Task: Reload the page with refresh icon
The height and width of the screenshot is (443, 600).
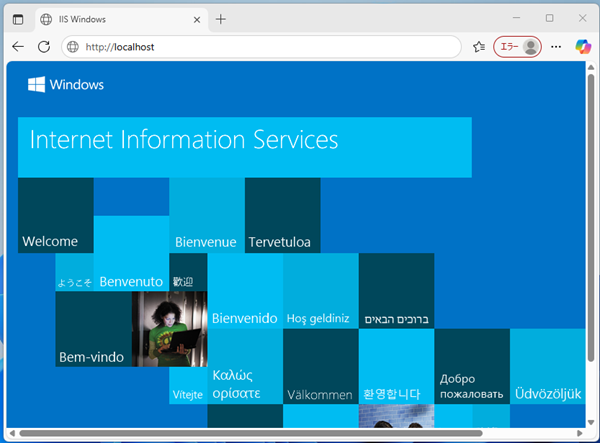Action: (44, 47)
